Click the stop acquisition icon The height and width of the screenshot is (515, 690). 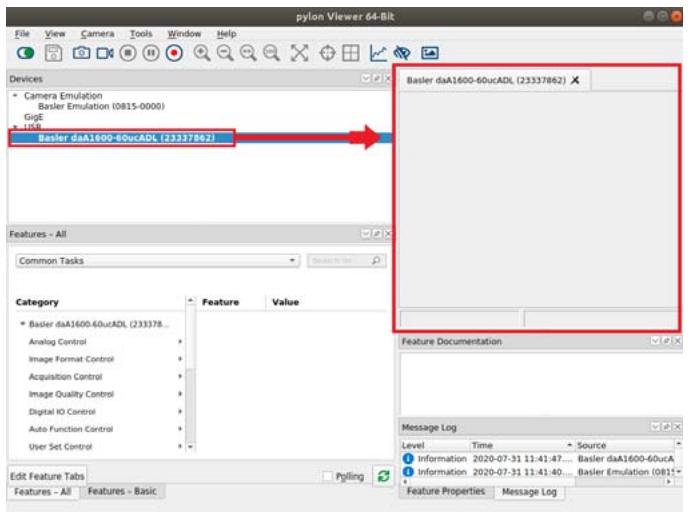(128, 53)
